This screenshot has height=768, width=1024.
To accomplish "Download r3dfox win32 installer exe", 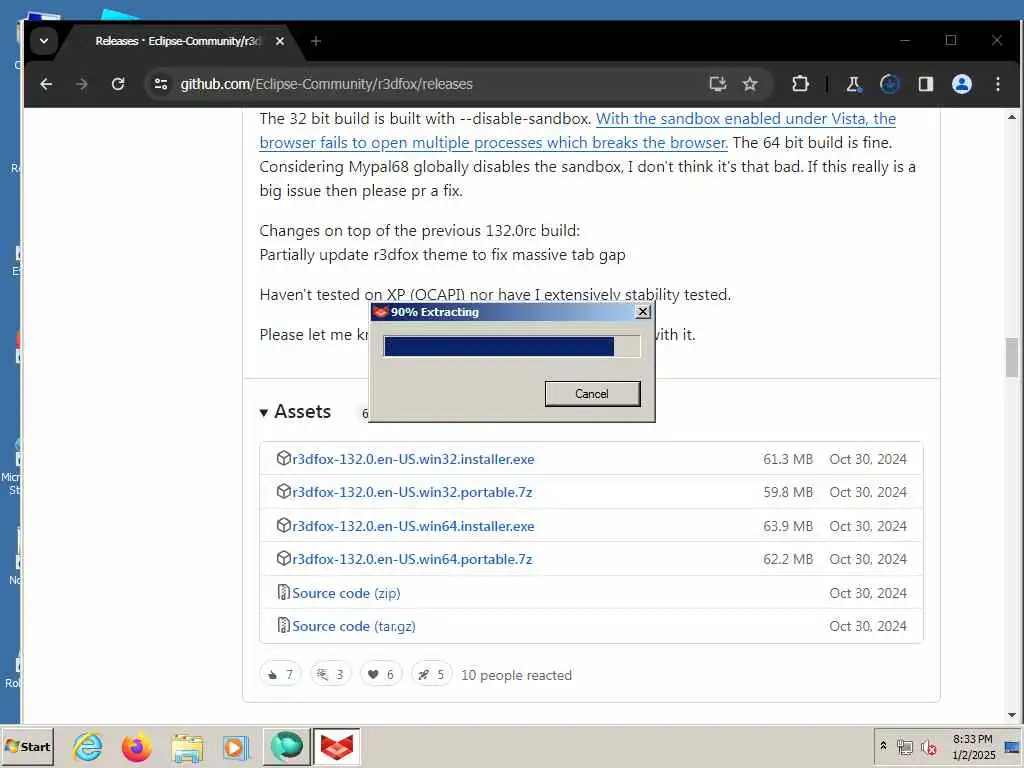I will tap(413, 459).
